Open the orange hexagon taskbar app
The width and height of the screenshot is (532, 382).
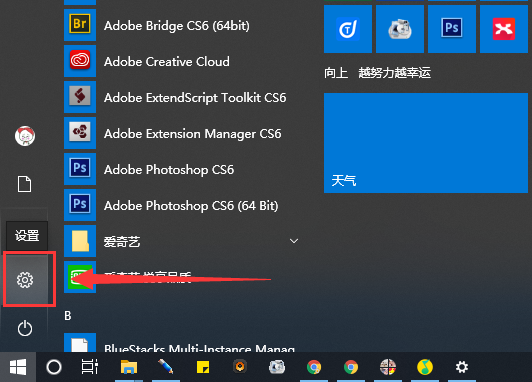click(240, 367)
